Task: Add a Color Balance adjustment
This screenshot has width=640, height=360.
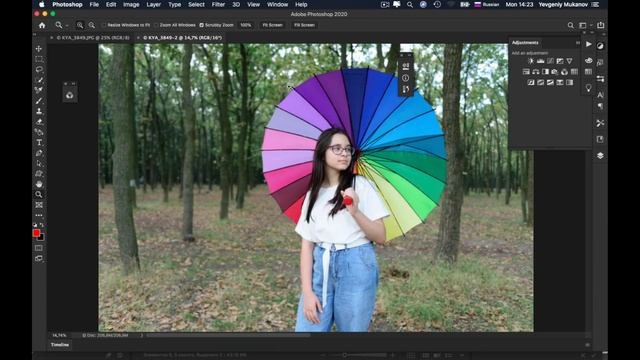Action: [x=536, y=71]
